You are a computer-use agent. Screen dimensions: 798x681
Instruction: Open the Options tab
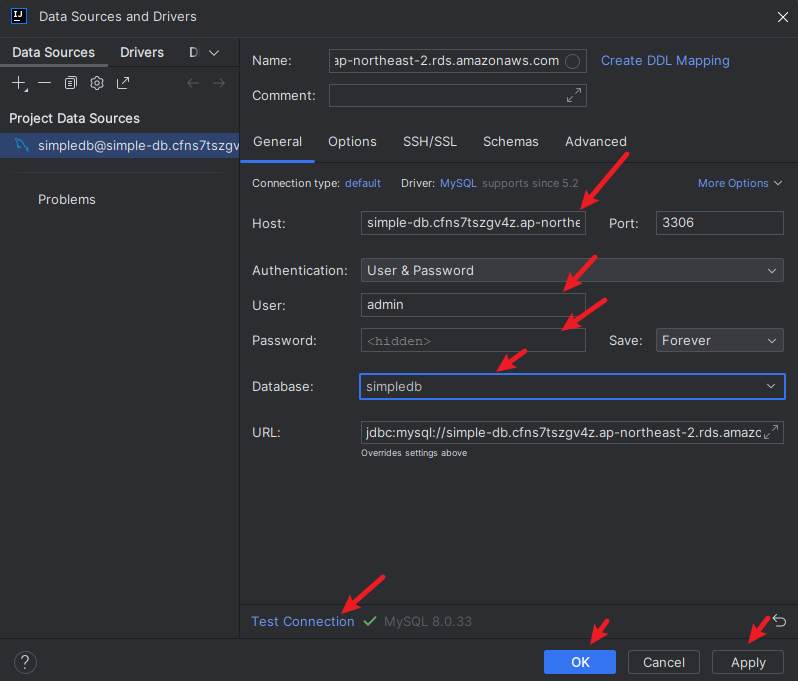pyautogui.click(x=352, y=141)
